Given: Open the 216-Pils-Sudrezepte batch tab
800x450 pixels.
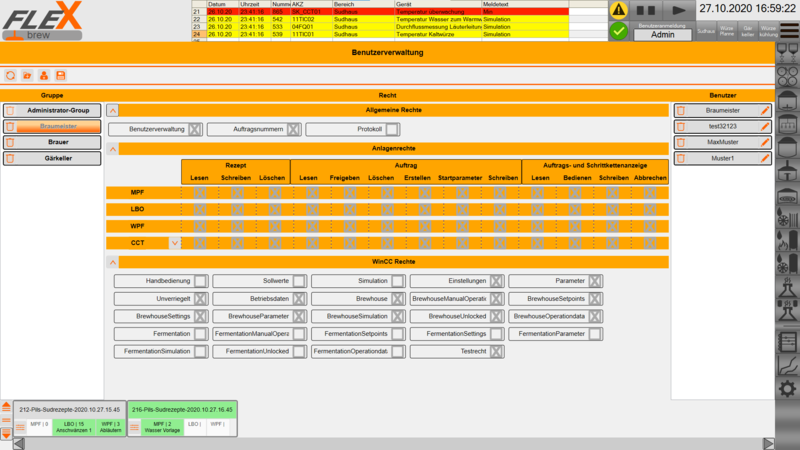Looking at the screenshot, I should click(181, 409).
